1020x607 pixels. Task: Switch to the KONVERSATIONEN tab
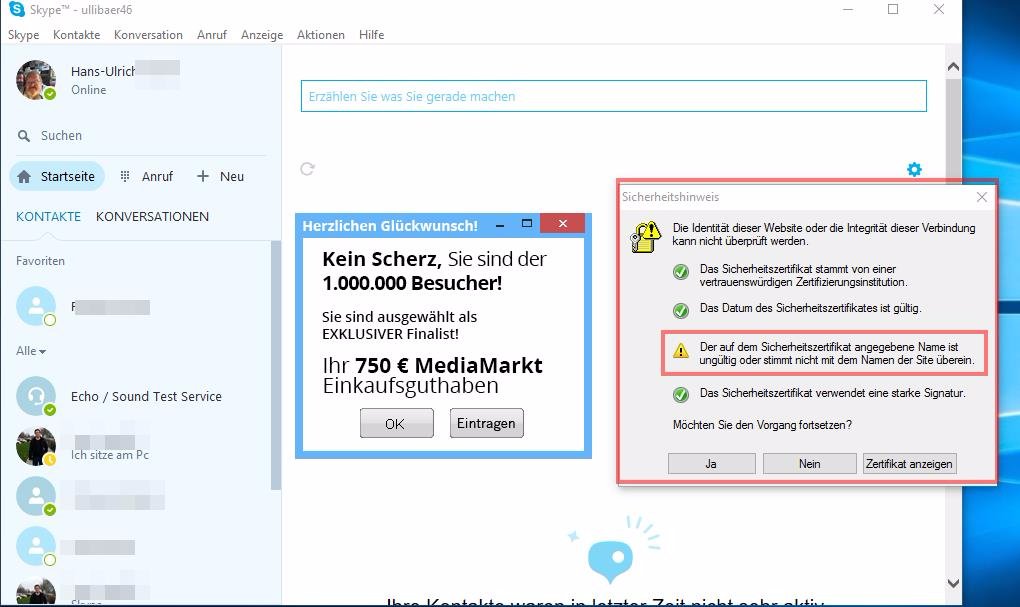click(x=152, y=217)
